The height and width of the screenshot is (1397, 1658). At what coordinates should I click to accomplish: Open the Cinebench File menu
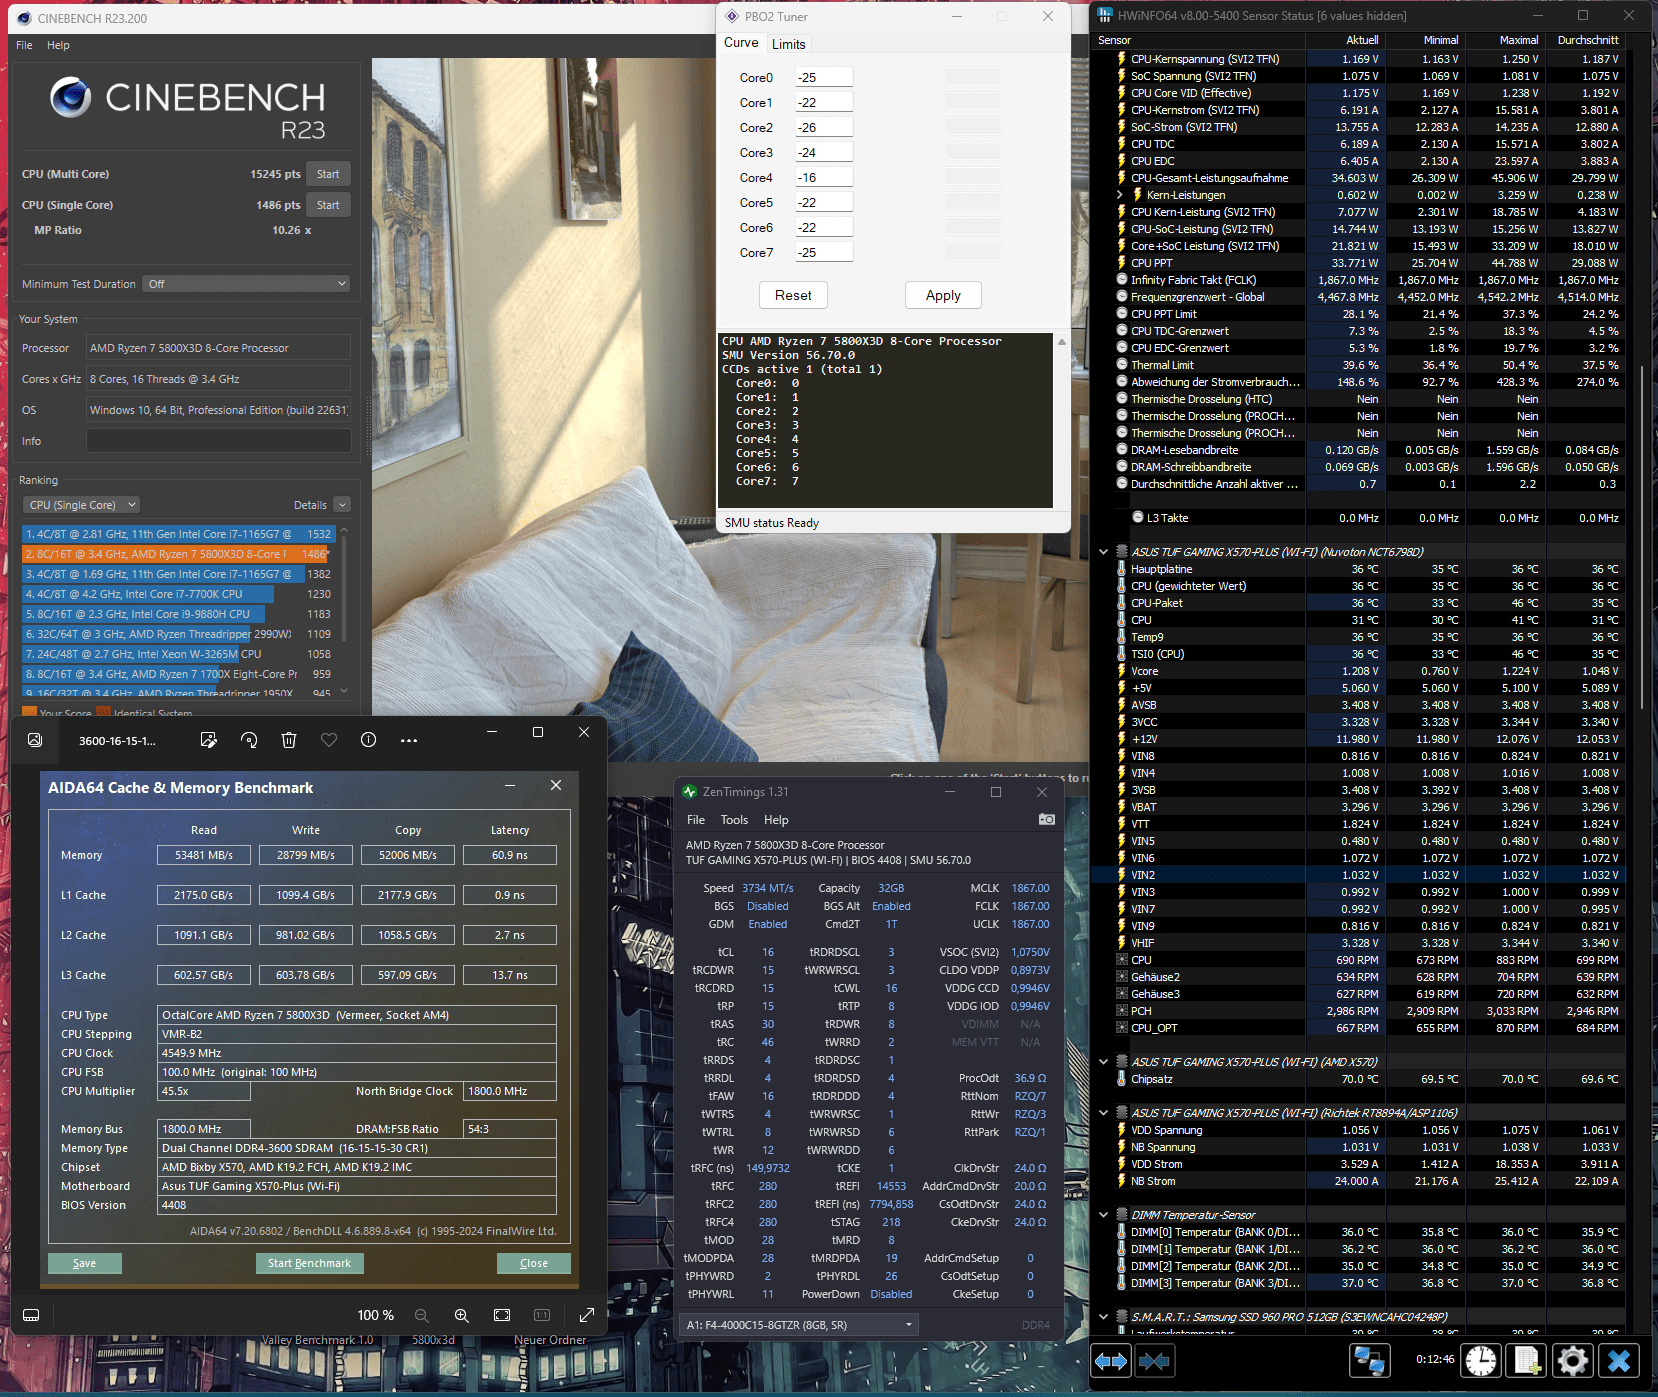coord(24,45)
